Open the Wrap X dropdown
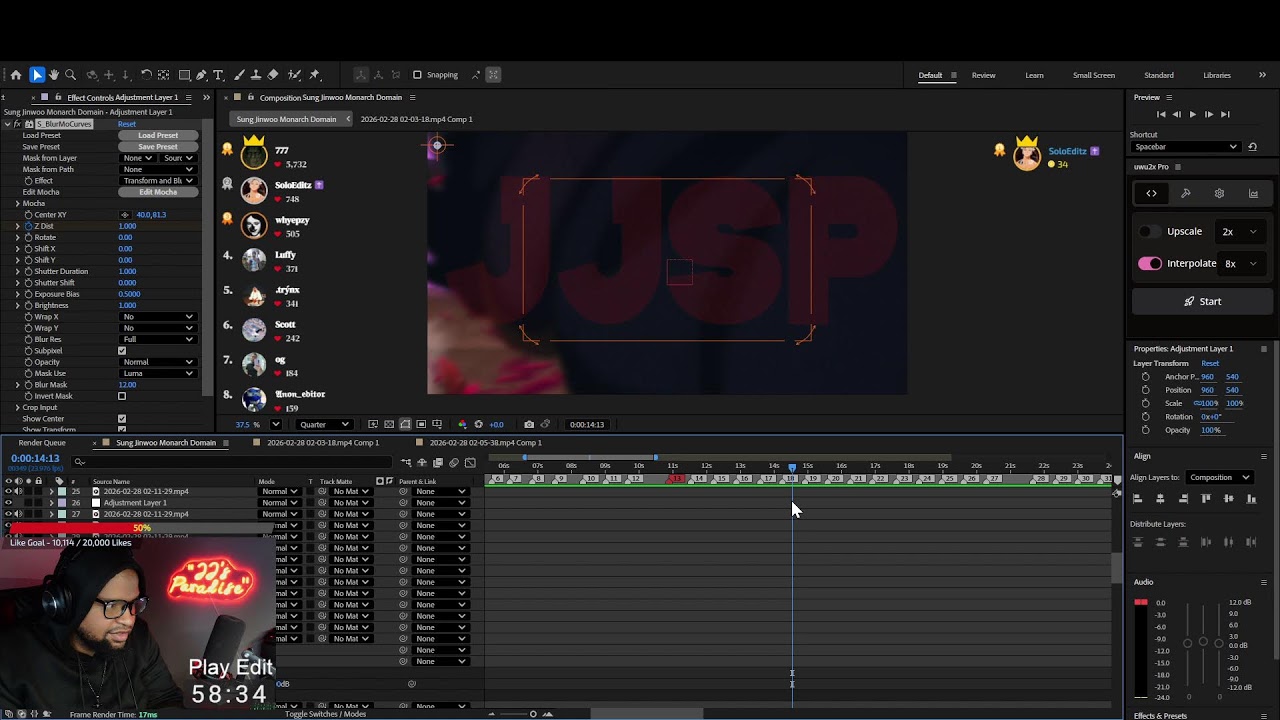The height and width of the screenshot is (720, 1280). (158, 317)
